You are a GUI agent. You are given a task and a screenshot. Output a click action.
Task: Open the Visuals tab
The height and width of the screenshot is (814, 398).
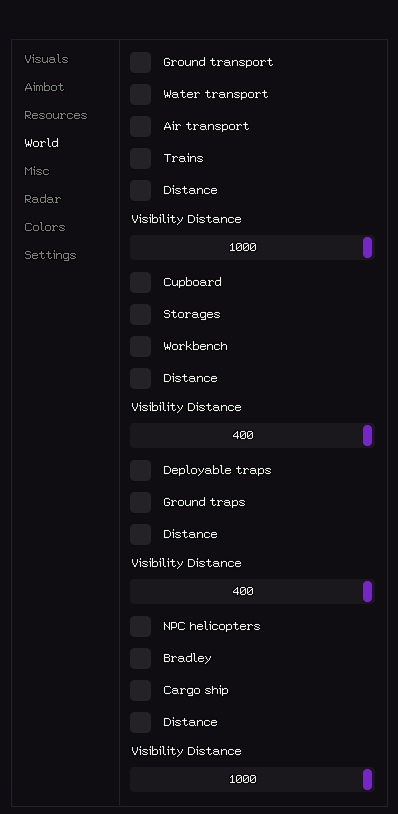click(x=46, y=59)
